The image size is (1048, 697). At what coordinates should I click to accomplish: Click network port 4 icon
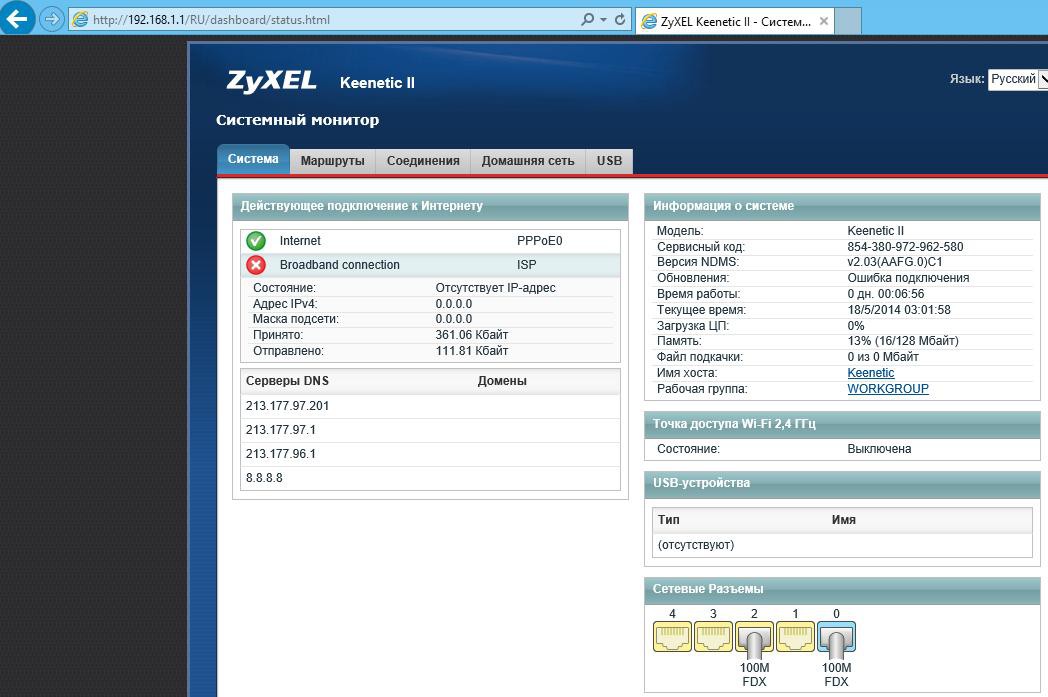tap(672, 637)
